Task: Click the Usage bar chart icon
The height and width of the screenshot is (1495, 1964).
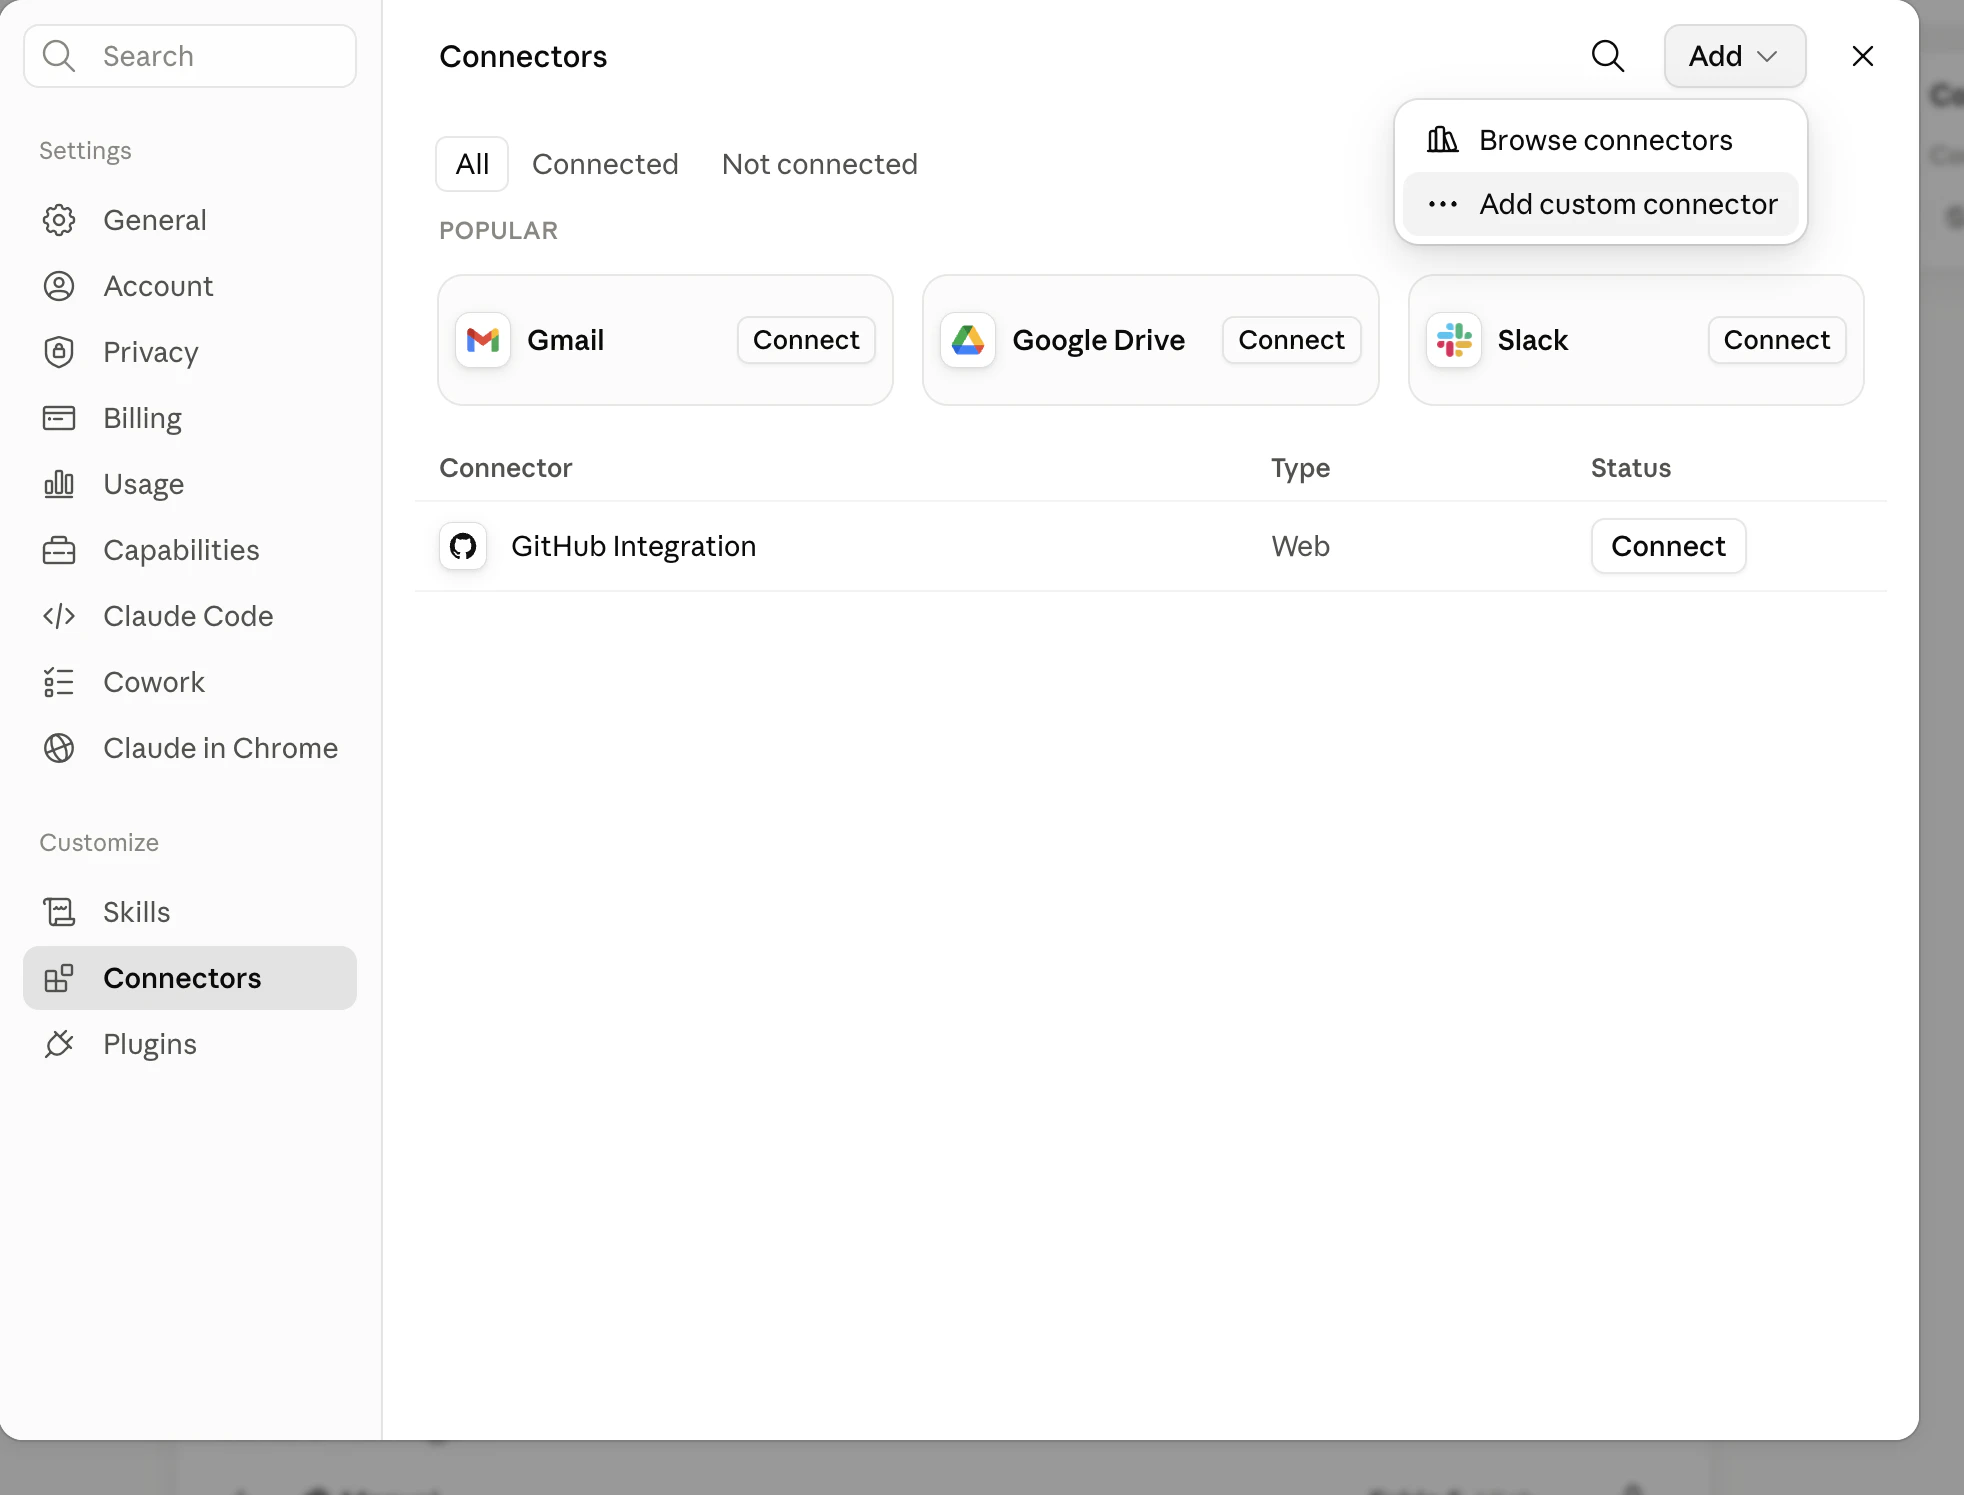Action: pos(59,484)
